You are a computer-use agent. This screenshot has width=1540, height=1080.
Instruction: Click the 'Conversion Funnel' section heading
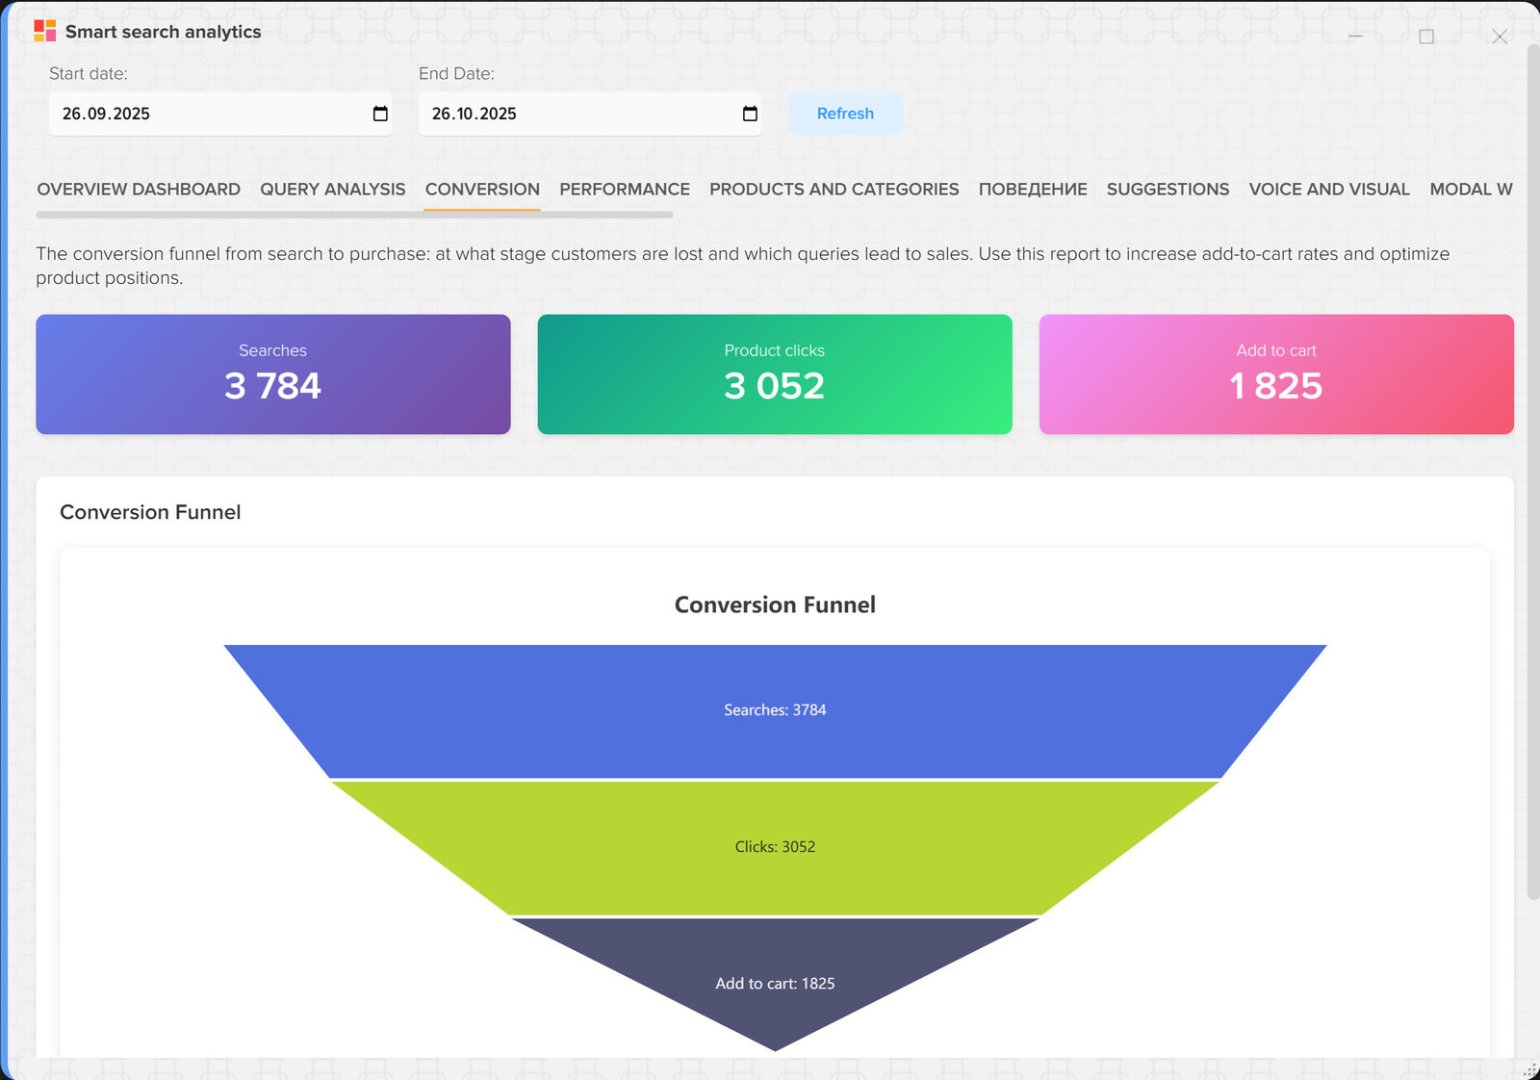[x=150, y=512]
